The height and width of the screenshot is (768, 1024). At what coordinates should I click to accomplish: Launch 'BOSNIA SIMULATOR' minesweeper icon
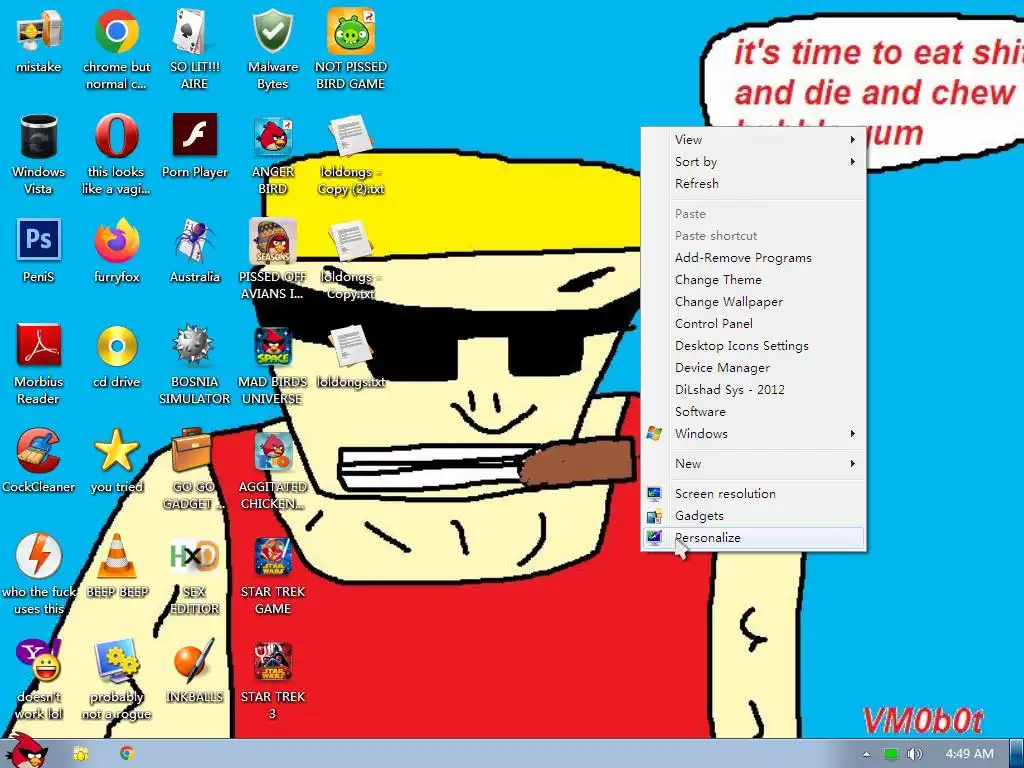194,345
